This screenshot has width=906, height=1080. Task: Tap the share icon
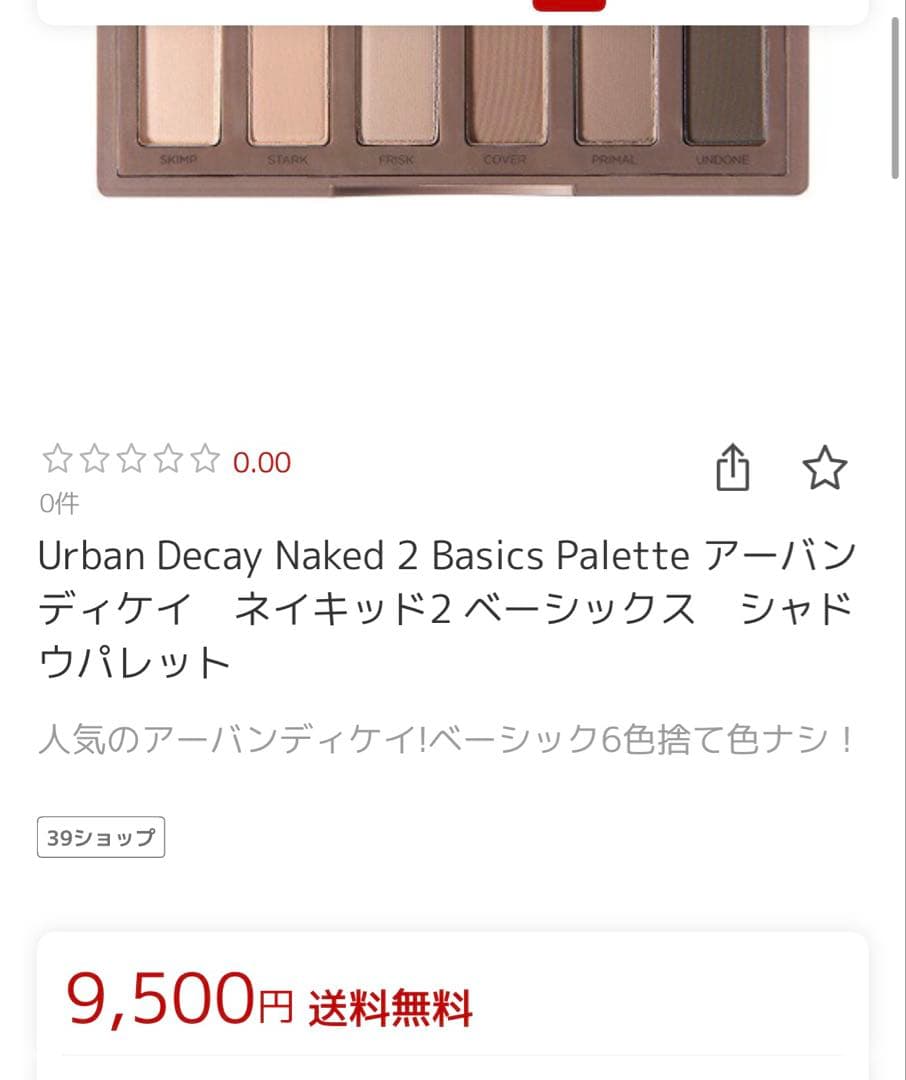pos(733,468)
